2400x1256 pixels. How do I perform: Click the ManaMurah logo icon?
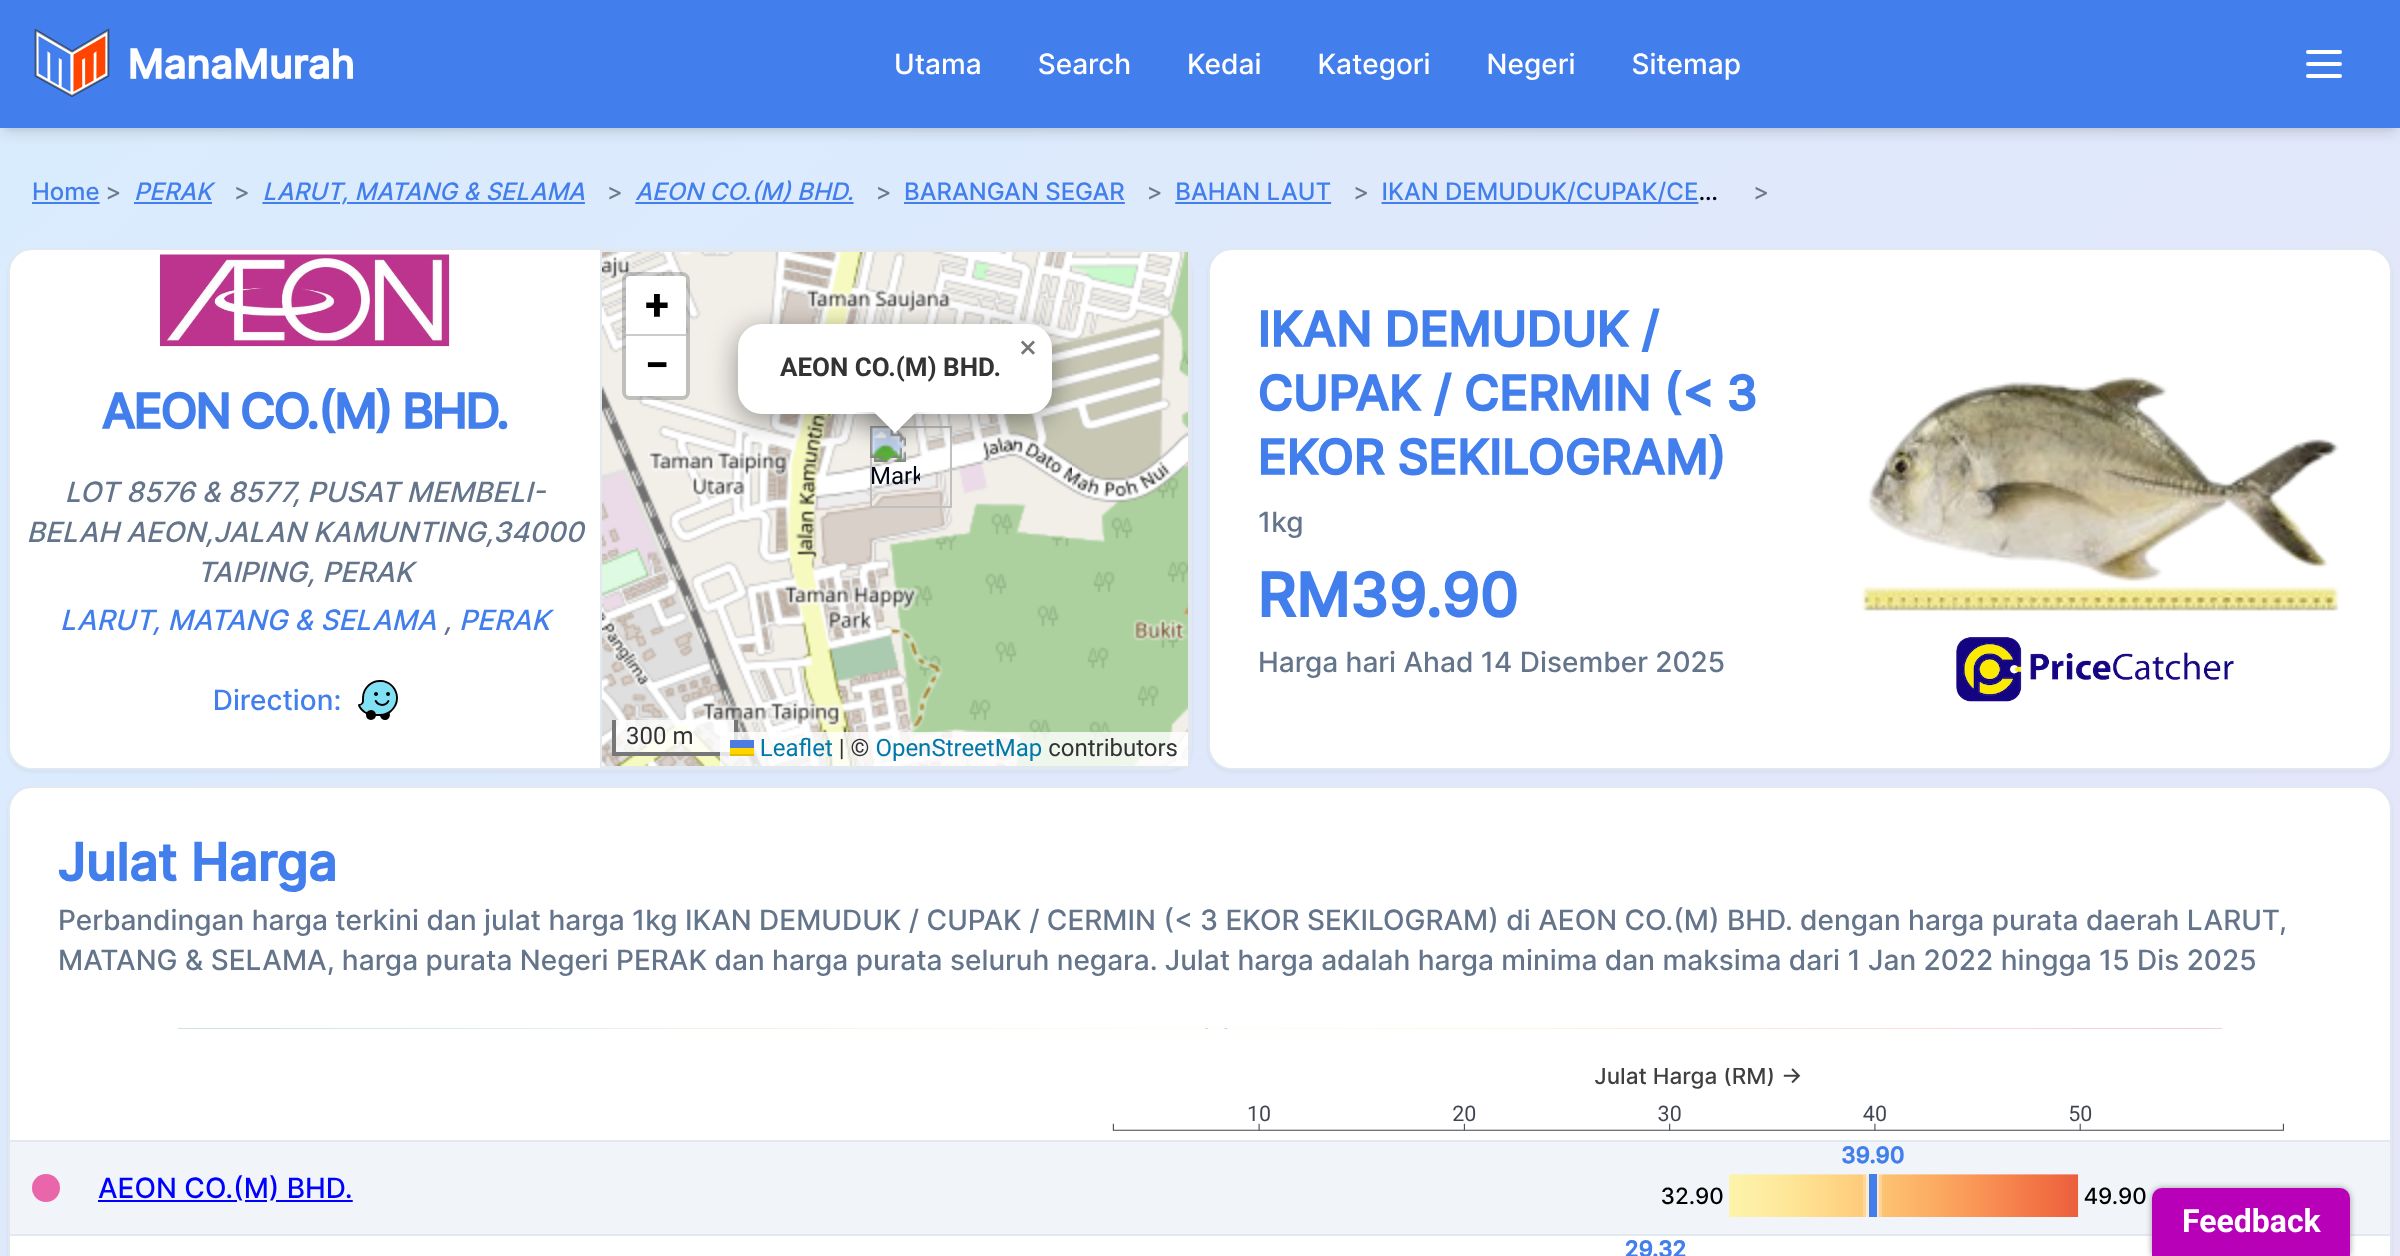click(71, 63)
